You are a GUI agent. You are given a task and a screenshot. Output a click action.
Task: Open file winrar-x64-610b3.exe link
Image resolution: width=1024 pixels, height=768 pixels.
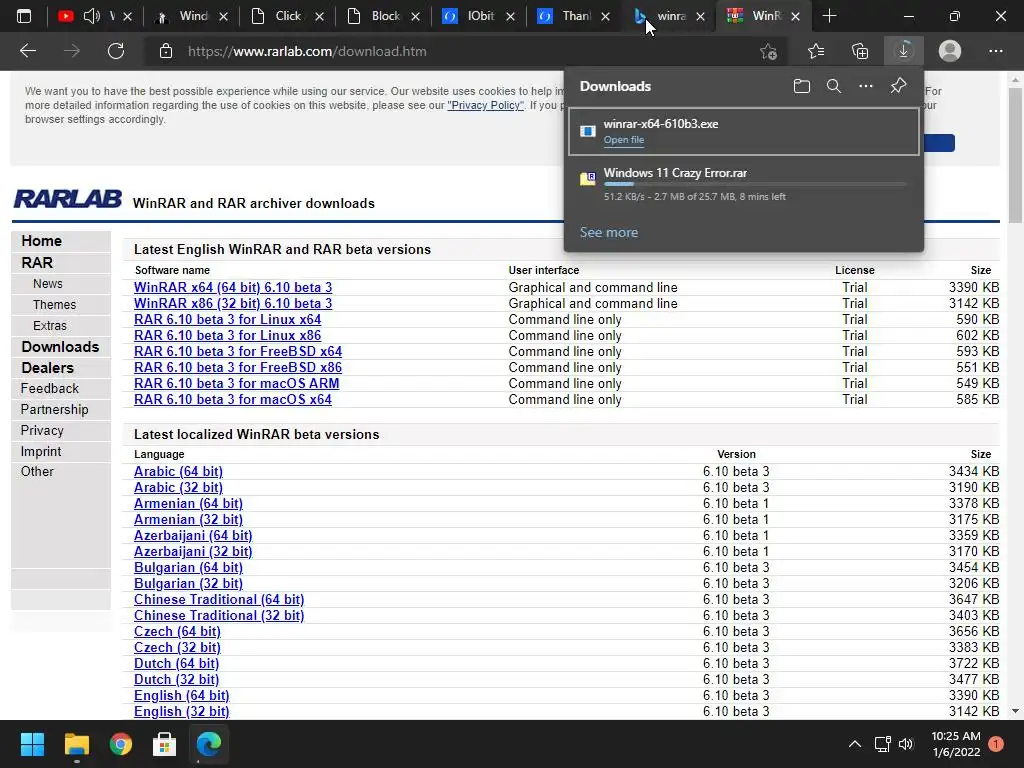(x=624, y=140)
